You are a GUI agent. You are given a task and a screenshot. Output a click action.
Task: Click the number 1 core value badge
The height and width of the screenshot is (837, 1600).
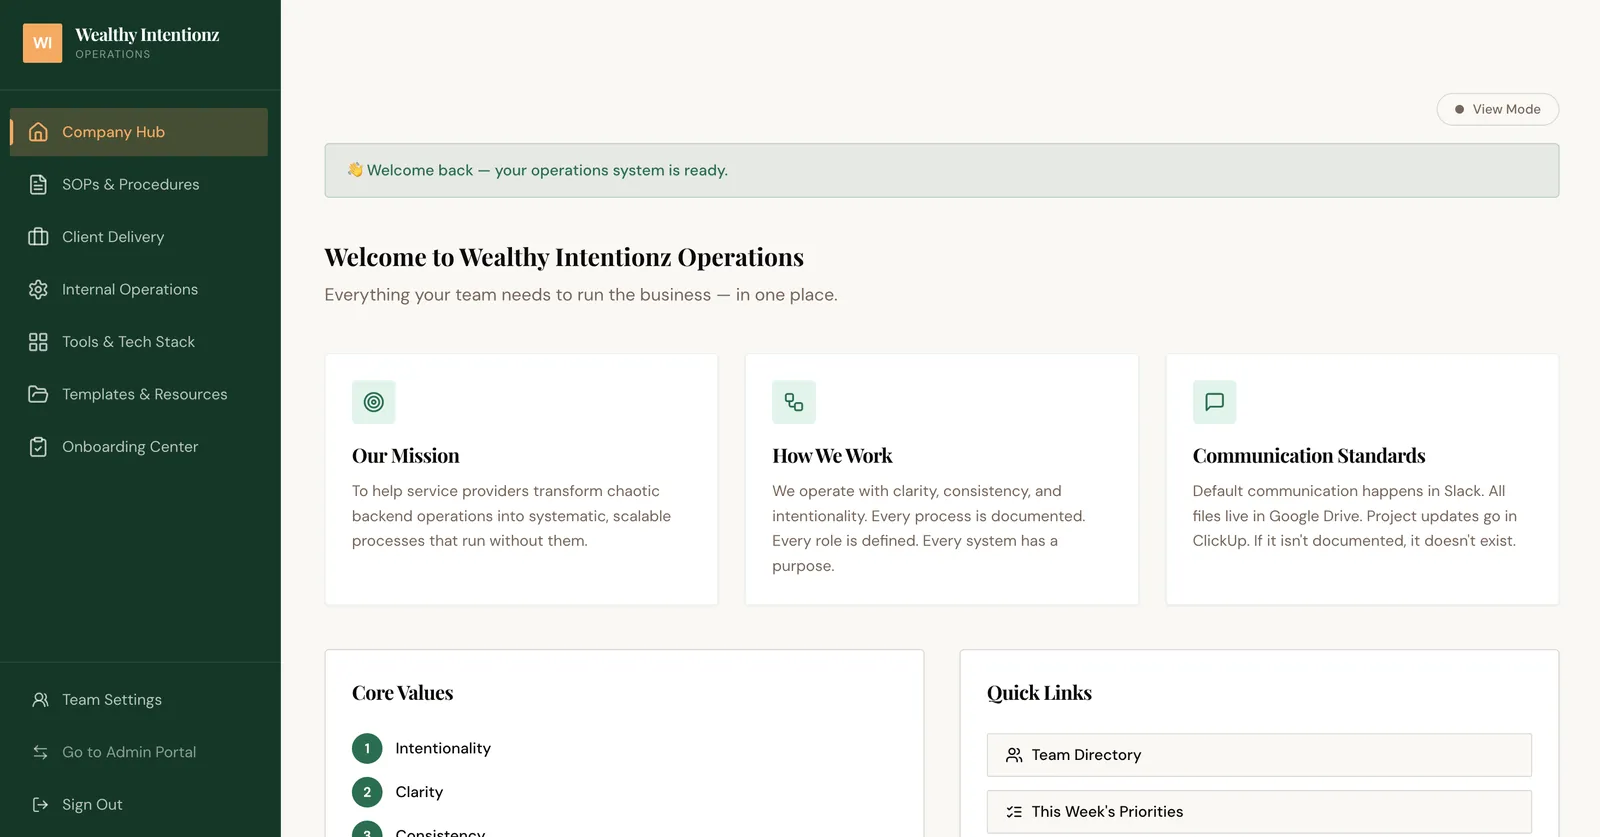coord(367,748)
